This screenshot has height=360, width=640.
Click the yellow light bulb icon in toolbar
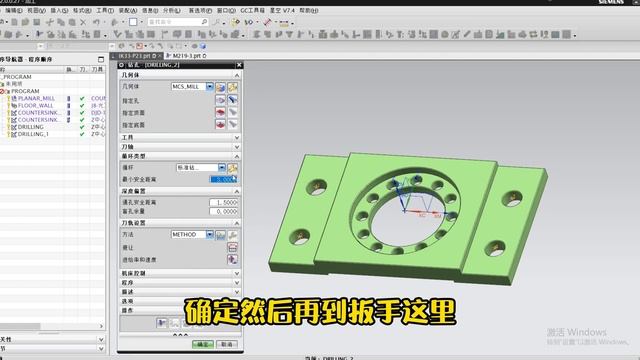pos(235,22)
